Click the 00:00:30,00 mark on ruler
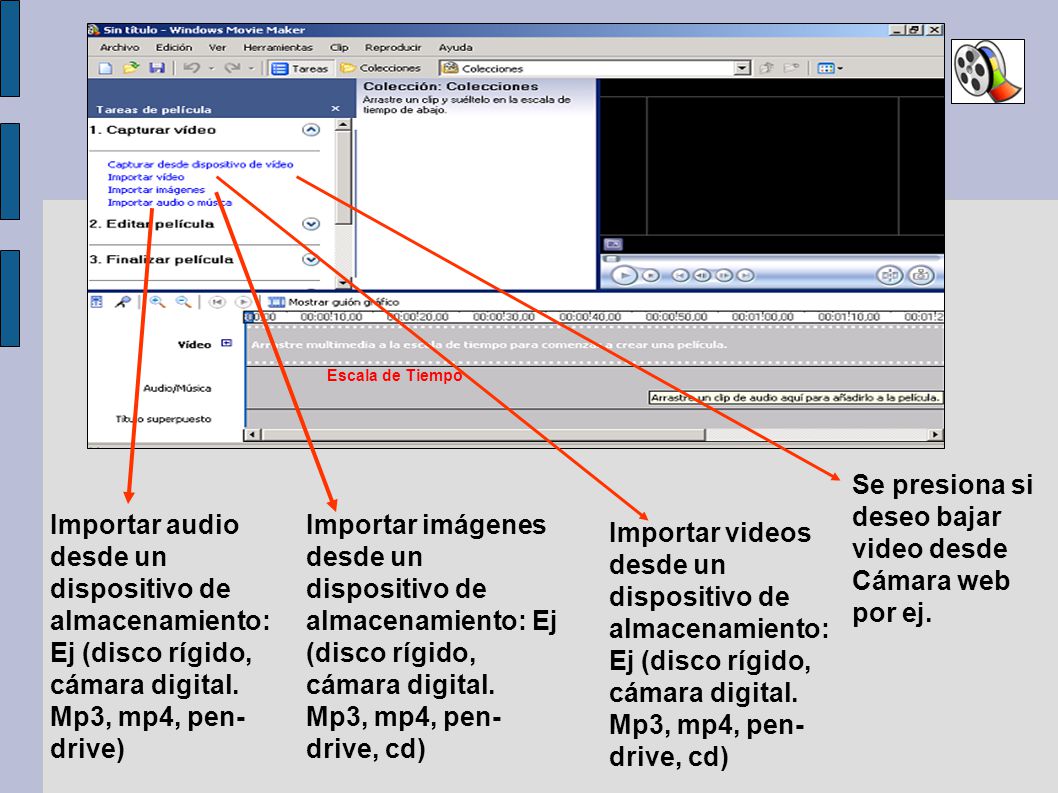The width and height of the screenshot is (1058, 793). (503, 317)
